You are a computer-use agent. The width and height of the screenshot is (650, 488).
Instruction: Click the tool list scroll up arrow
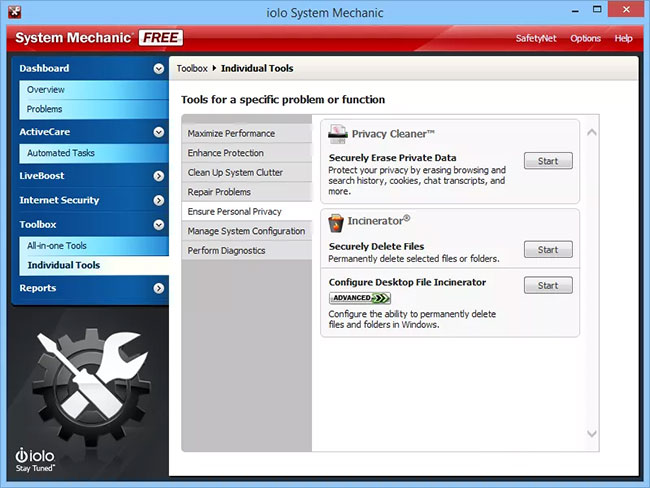pyautogui.click(x=592, y=132)
